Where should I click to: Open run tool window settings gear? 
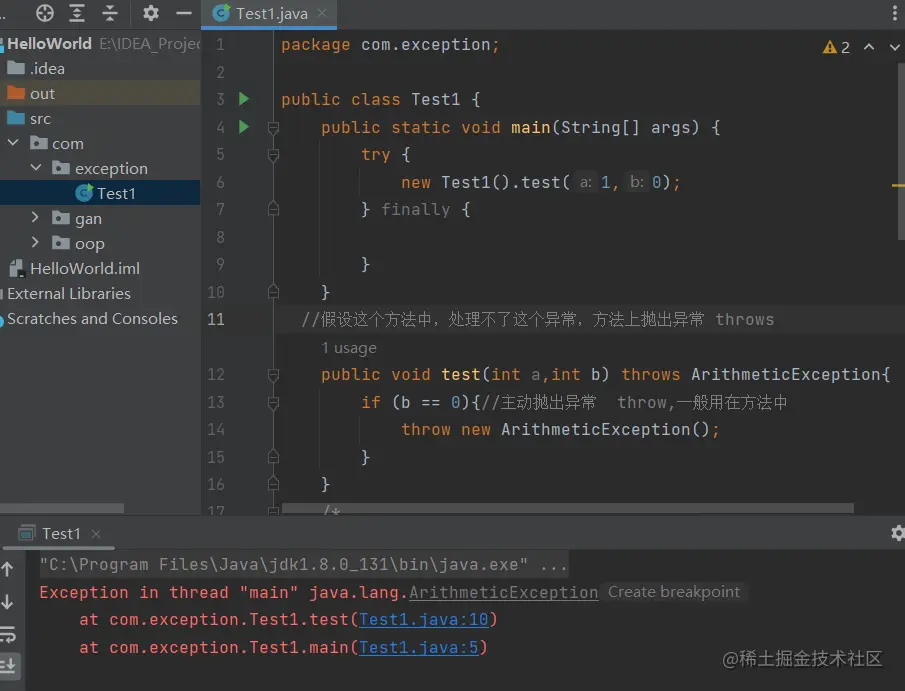tap(897, 533)
